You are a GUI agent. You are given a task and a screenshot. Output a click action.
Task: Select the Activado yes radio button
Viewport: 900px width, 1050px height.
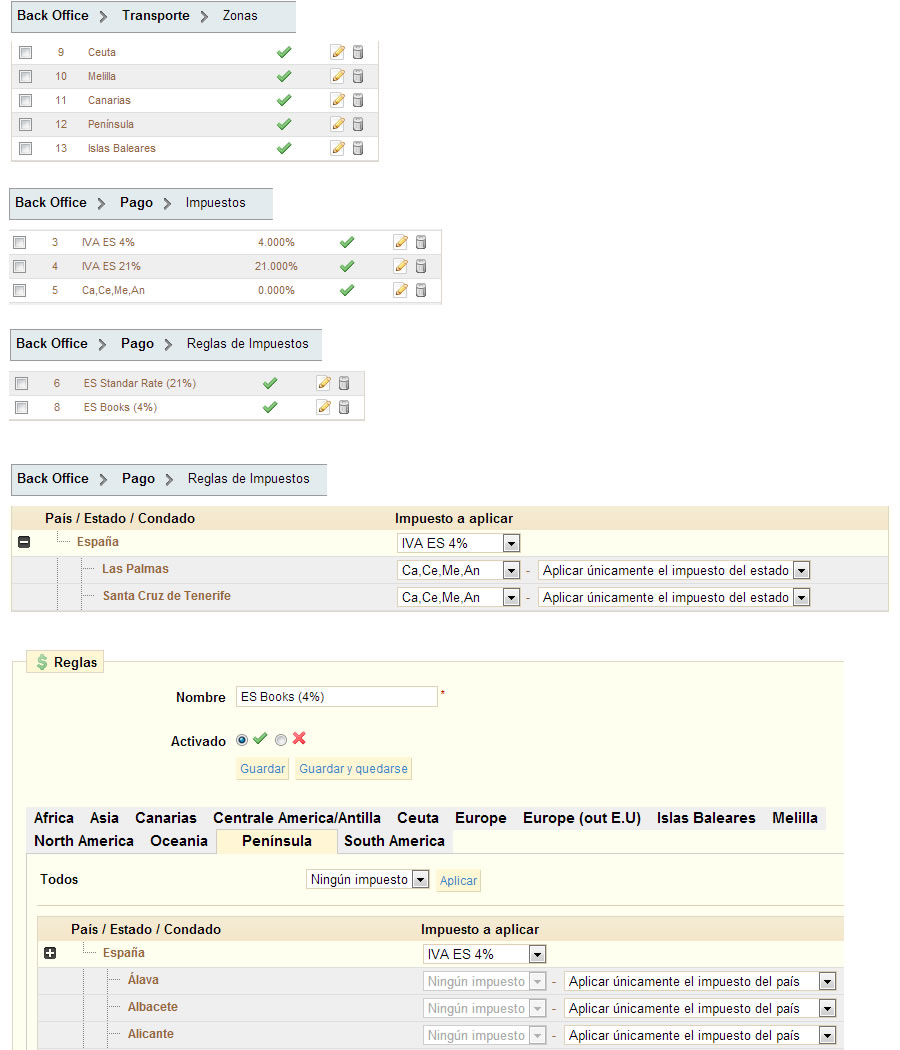click(x=242, y=740)
